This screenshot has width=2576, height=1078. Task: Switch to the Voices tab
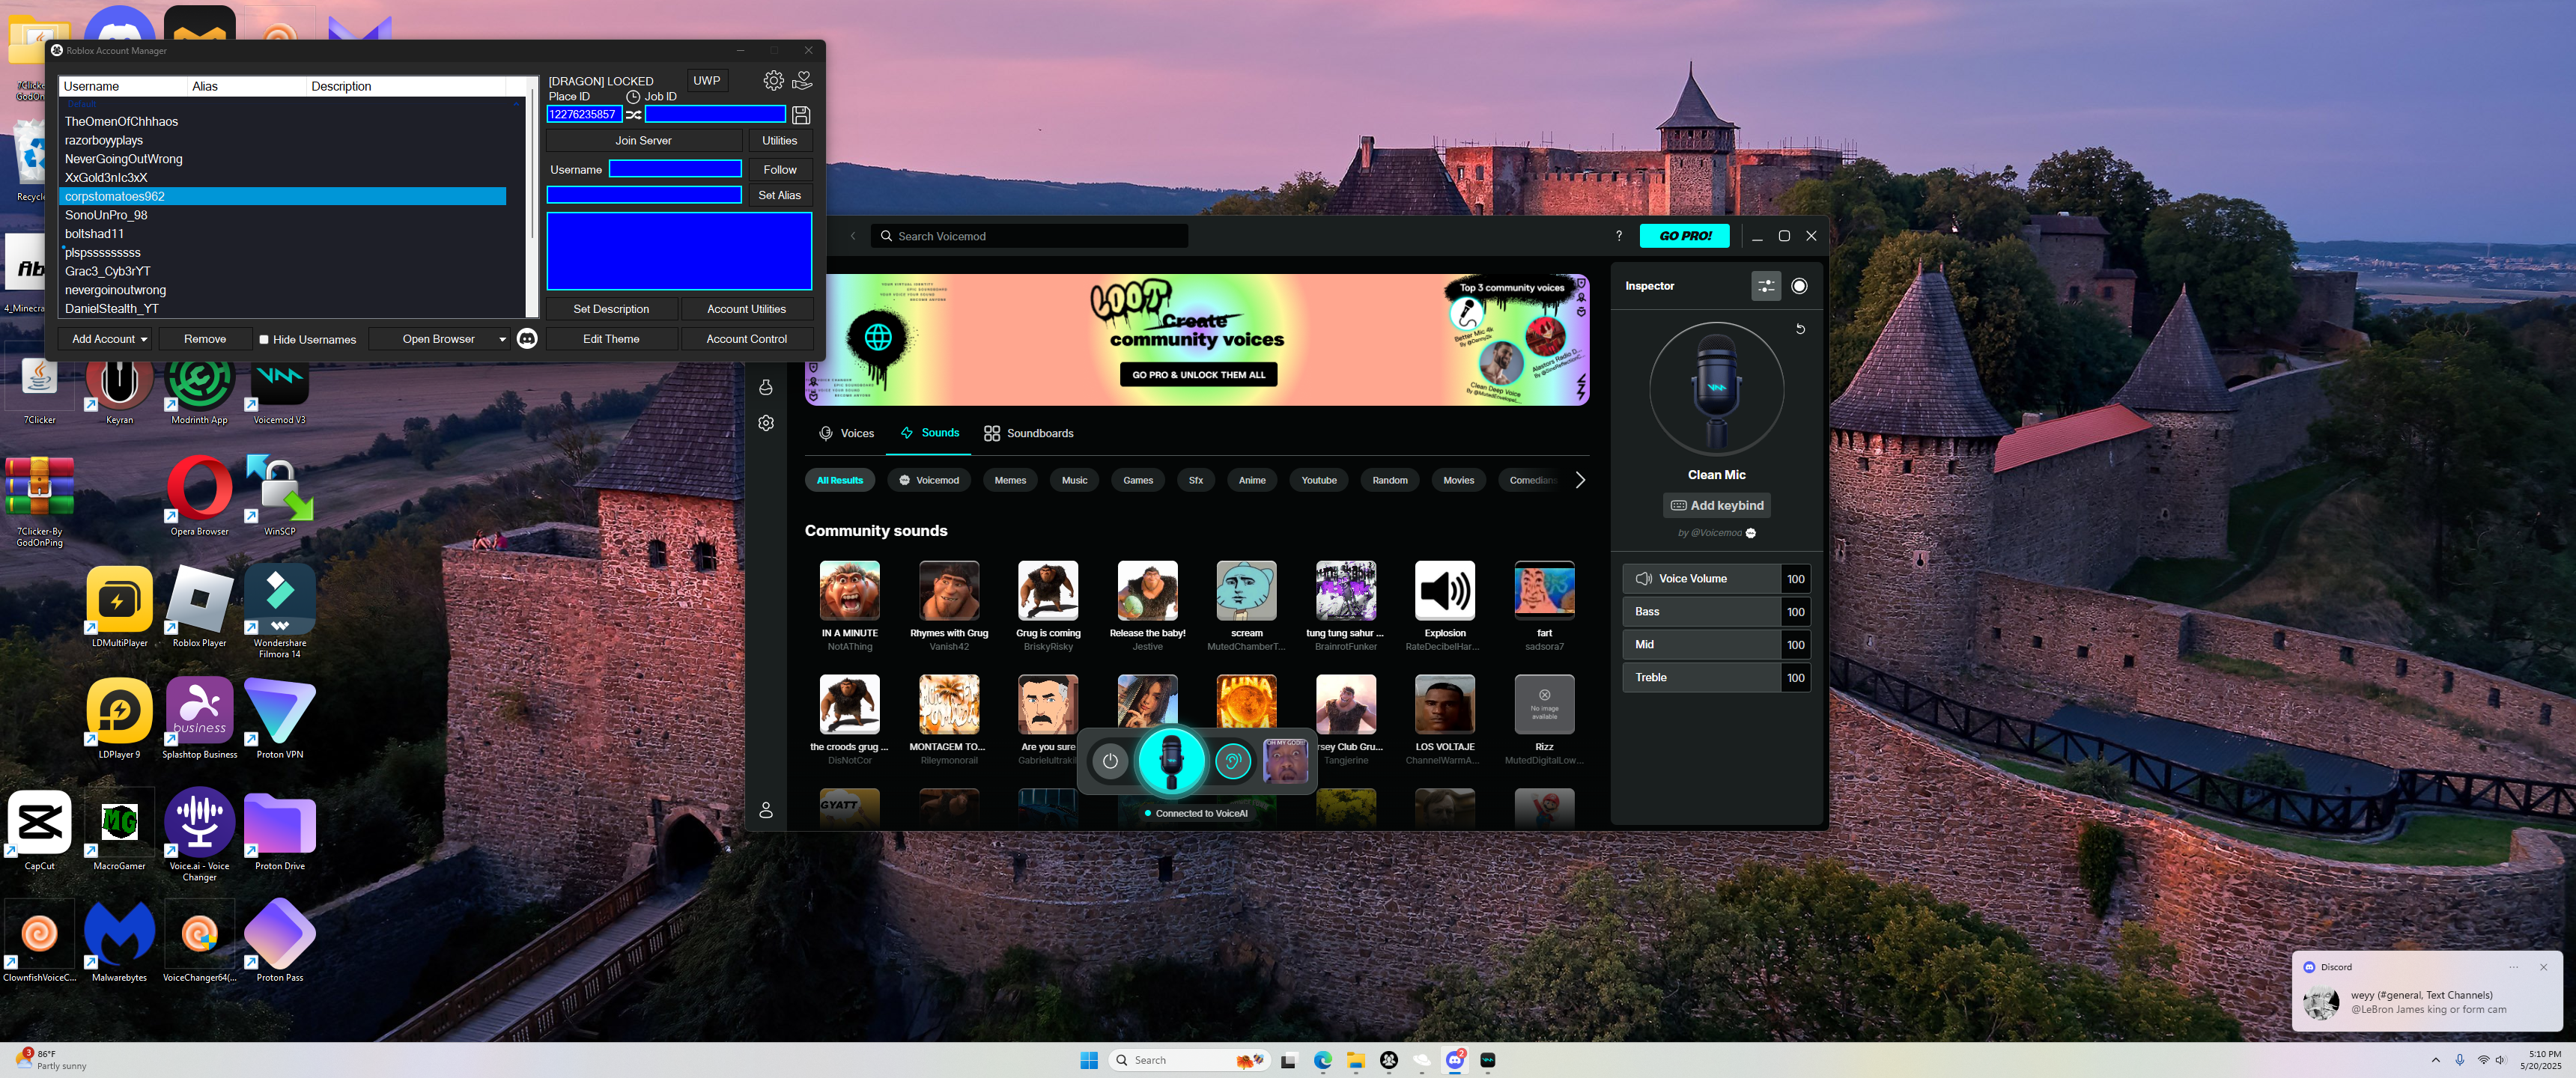point(846,433)
